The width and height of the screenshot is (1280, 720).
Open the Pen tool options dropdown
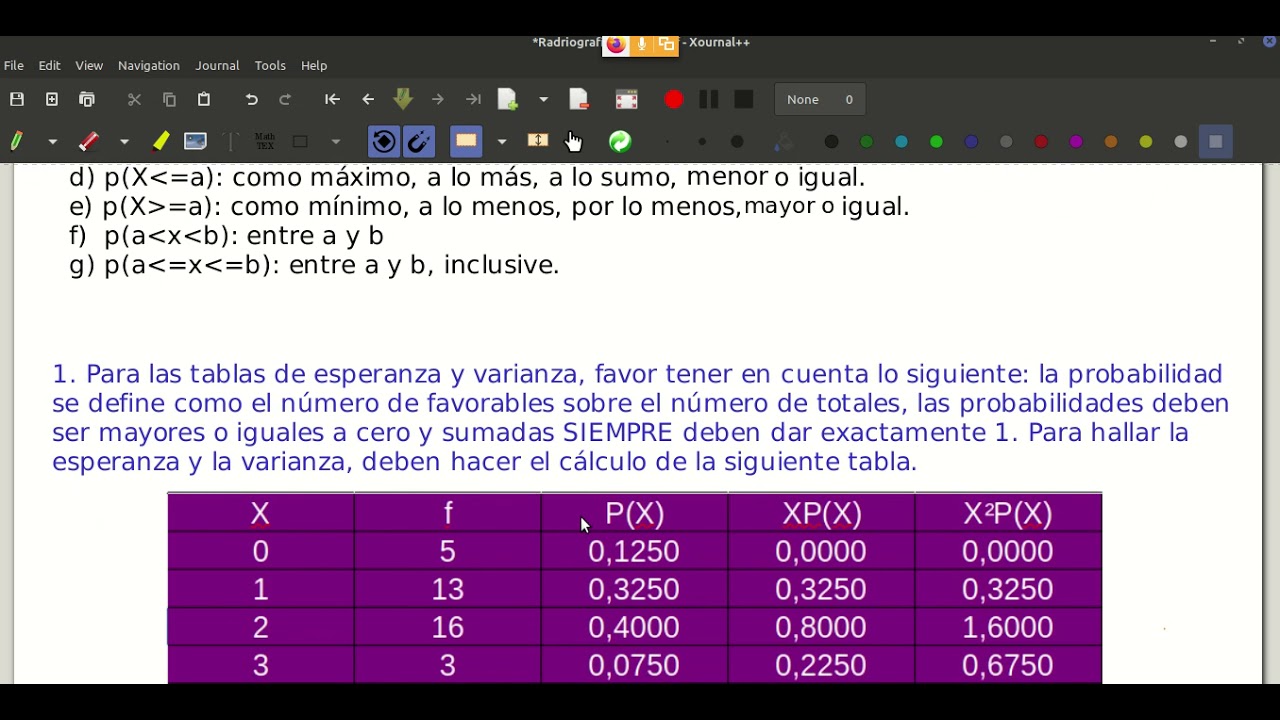click(x=52, y=141)
